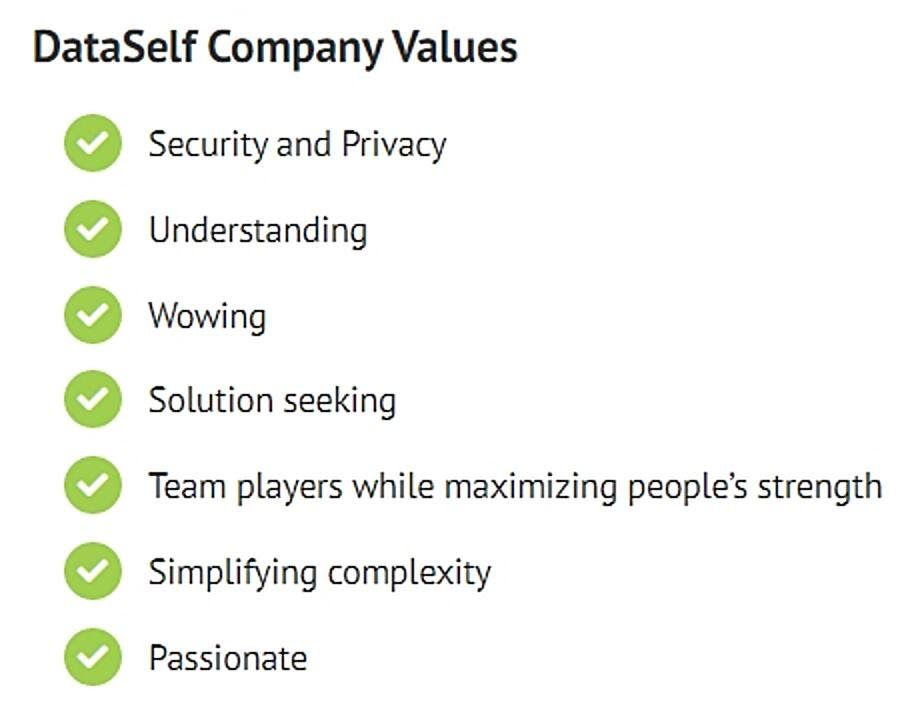Viewport: 910px width, 712px height.
Task: Click the word Values in the heading
Action: point(454,47)
